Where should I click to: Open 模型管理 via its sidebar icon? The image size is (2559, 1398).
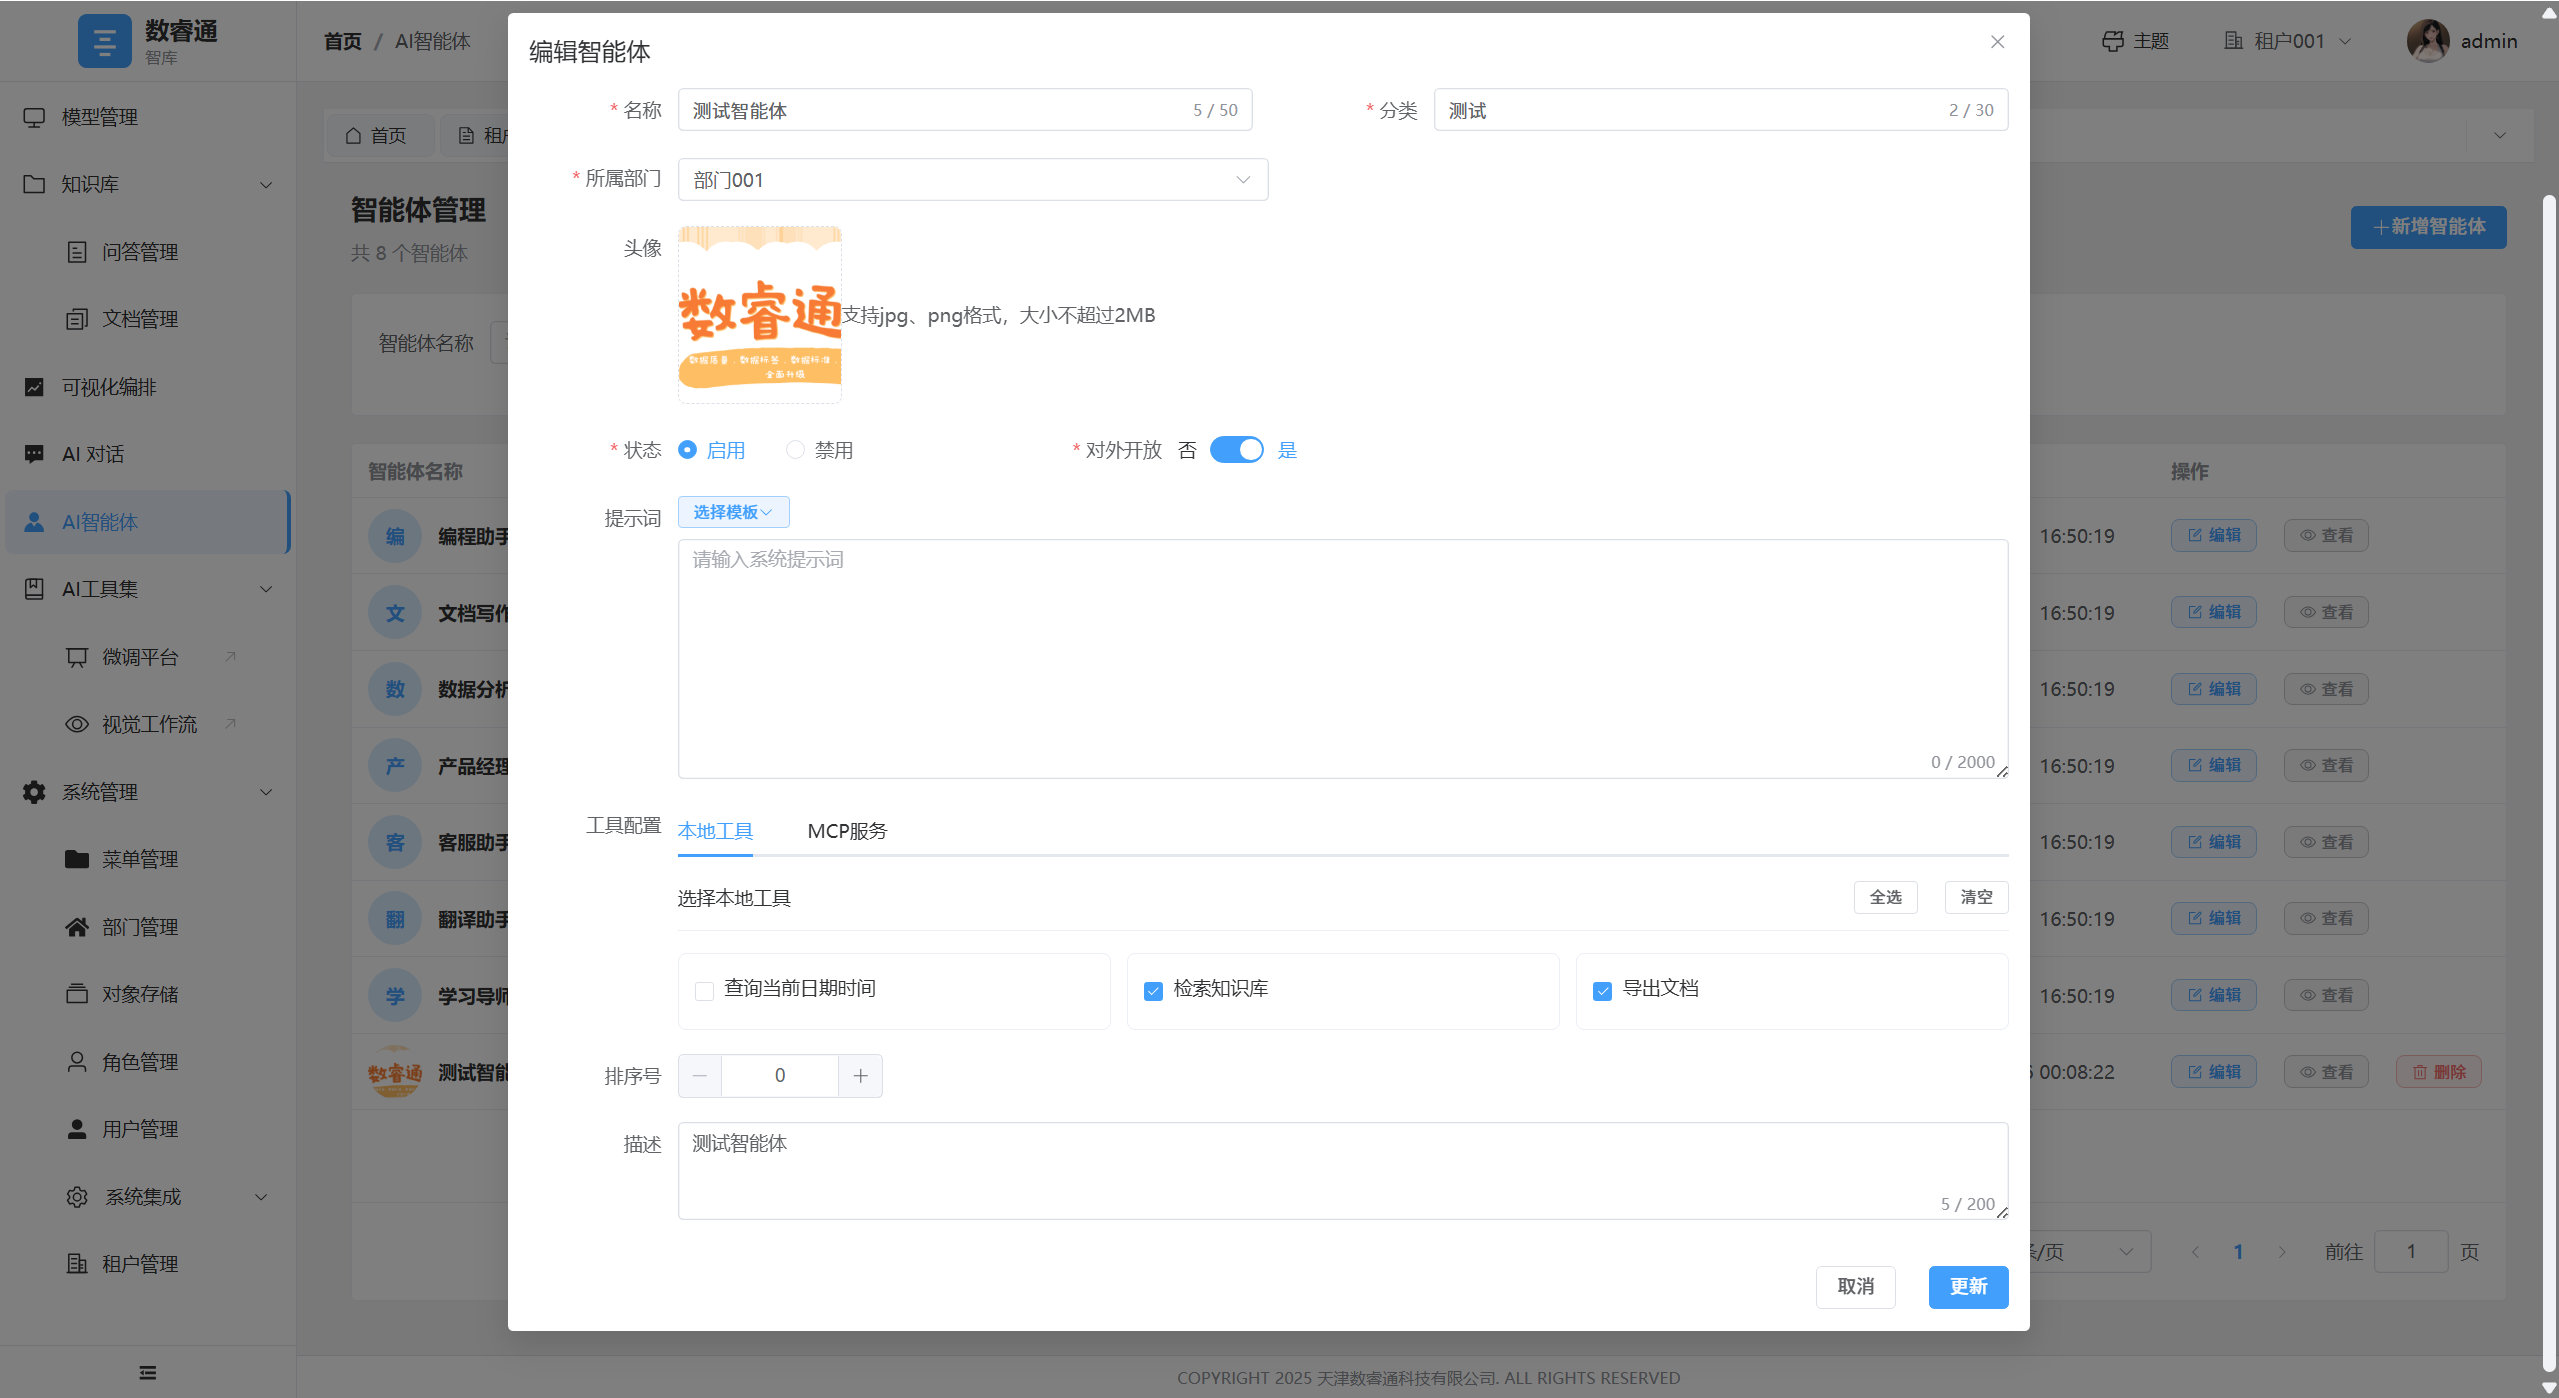pyautogui.click(x=34, y=116)
